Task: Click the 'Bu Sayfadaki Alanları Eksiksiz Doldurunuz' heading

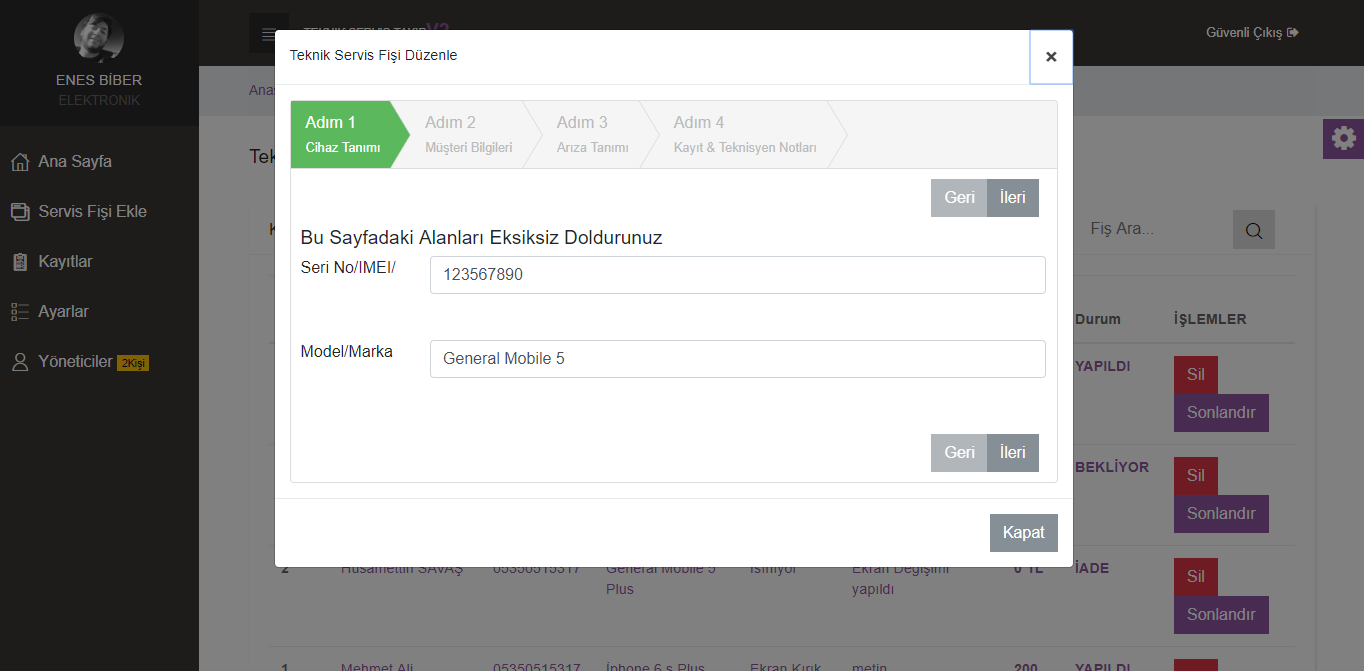Action: click(x=481, y=238)
